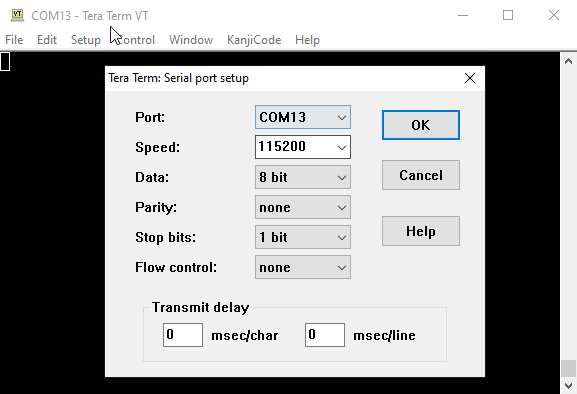The height and width of the screenshot is (394, 577).
Task: Open the Stop bits dropdown
Action: click(303, 237)
